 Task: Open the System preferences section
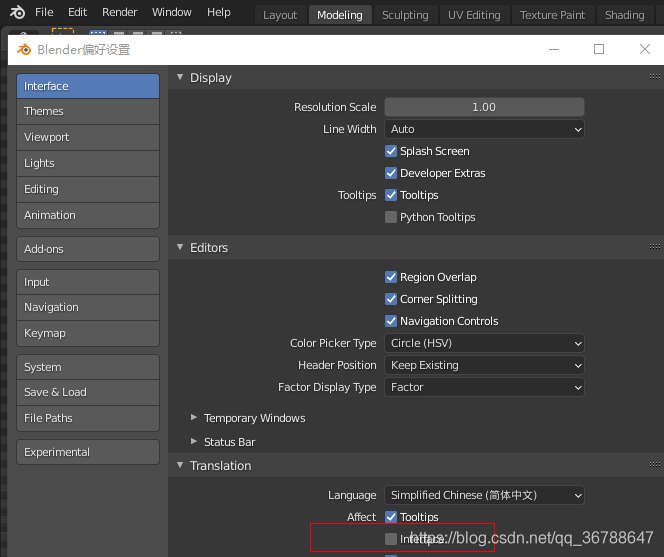tap(88, 367)
